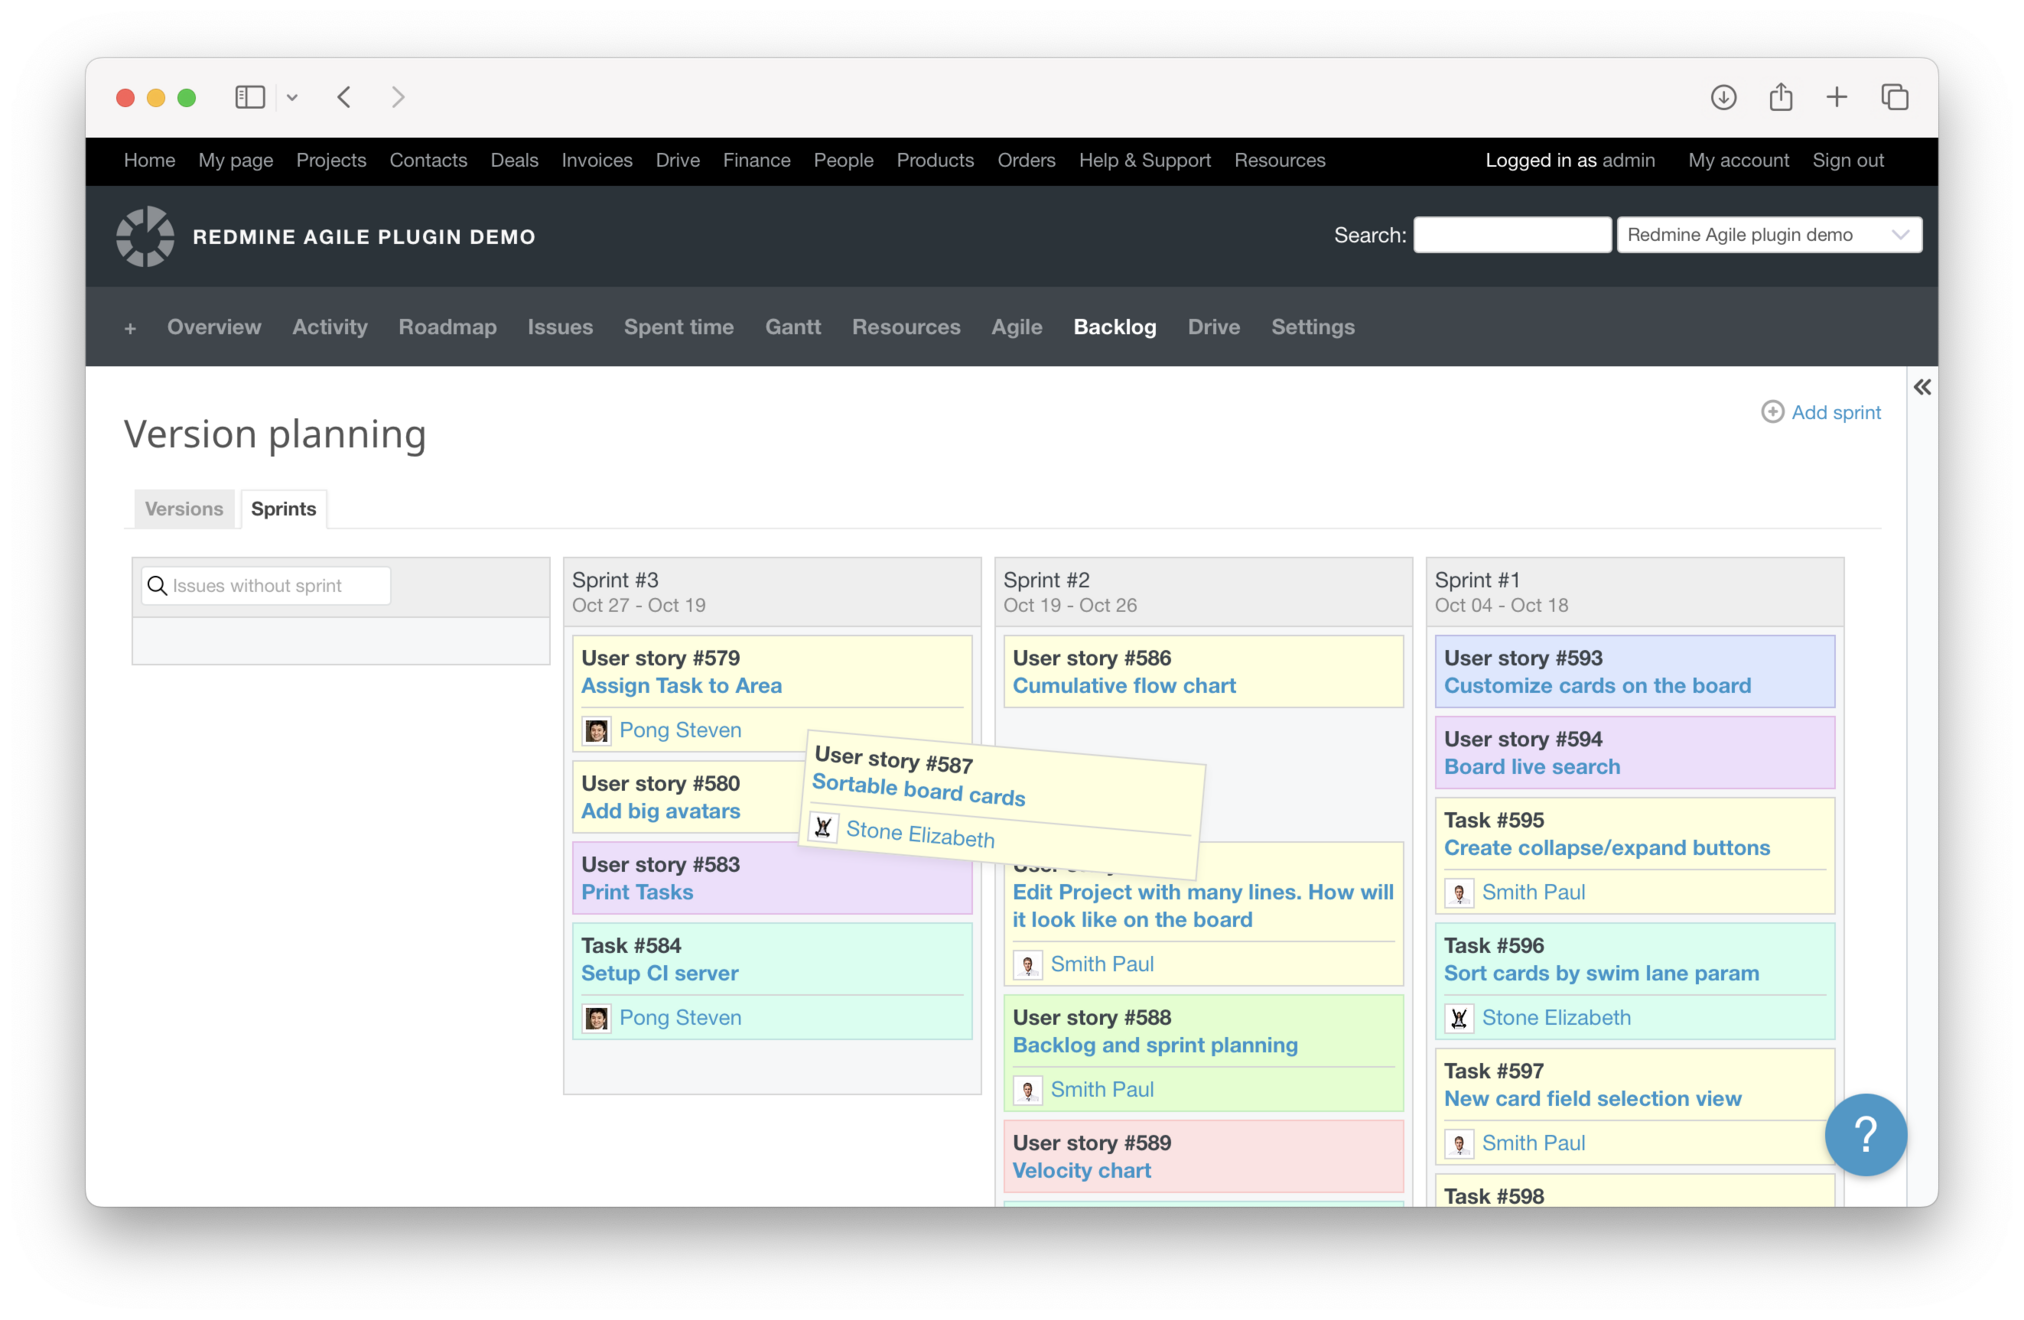Click the blue help question mark button

coord(1865,1134)
